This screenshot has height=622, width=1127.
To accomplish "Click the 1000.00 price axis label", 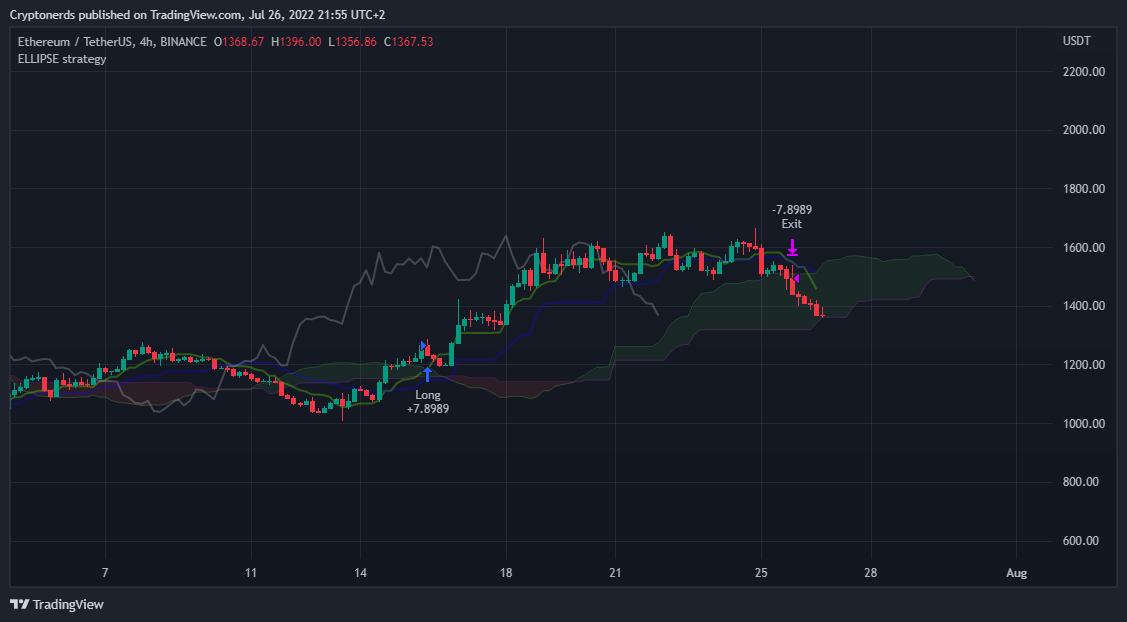I will coord(1084,424).
